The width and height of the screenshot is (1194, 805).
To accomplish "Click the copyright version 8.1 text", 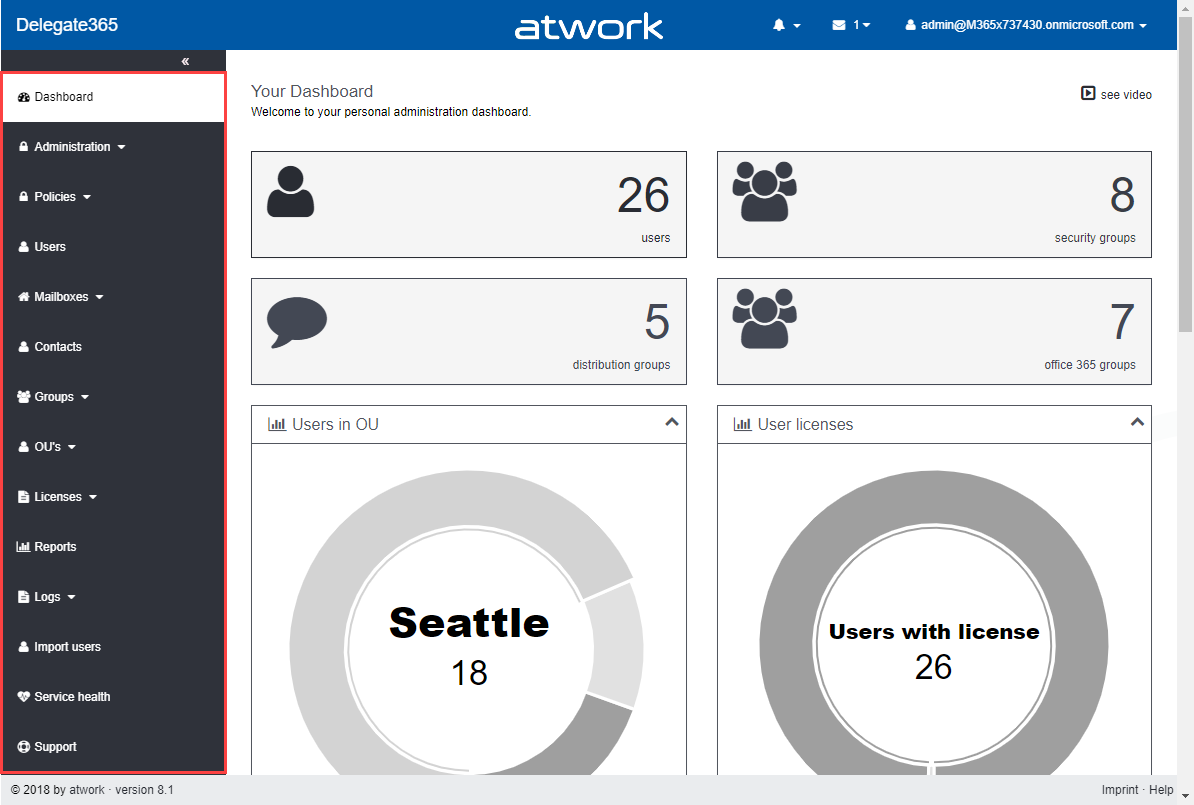I will pos(92,790).
